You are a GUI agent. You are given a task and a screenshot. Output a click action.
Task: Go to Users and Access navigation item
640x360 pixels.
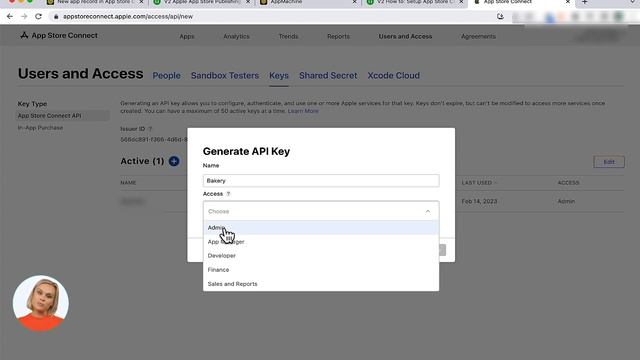(x=405, y=36)
